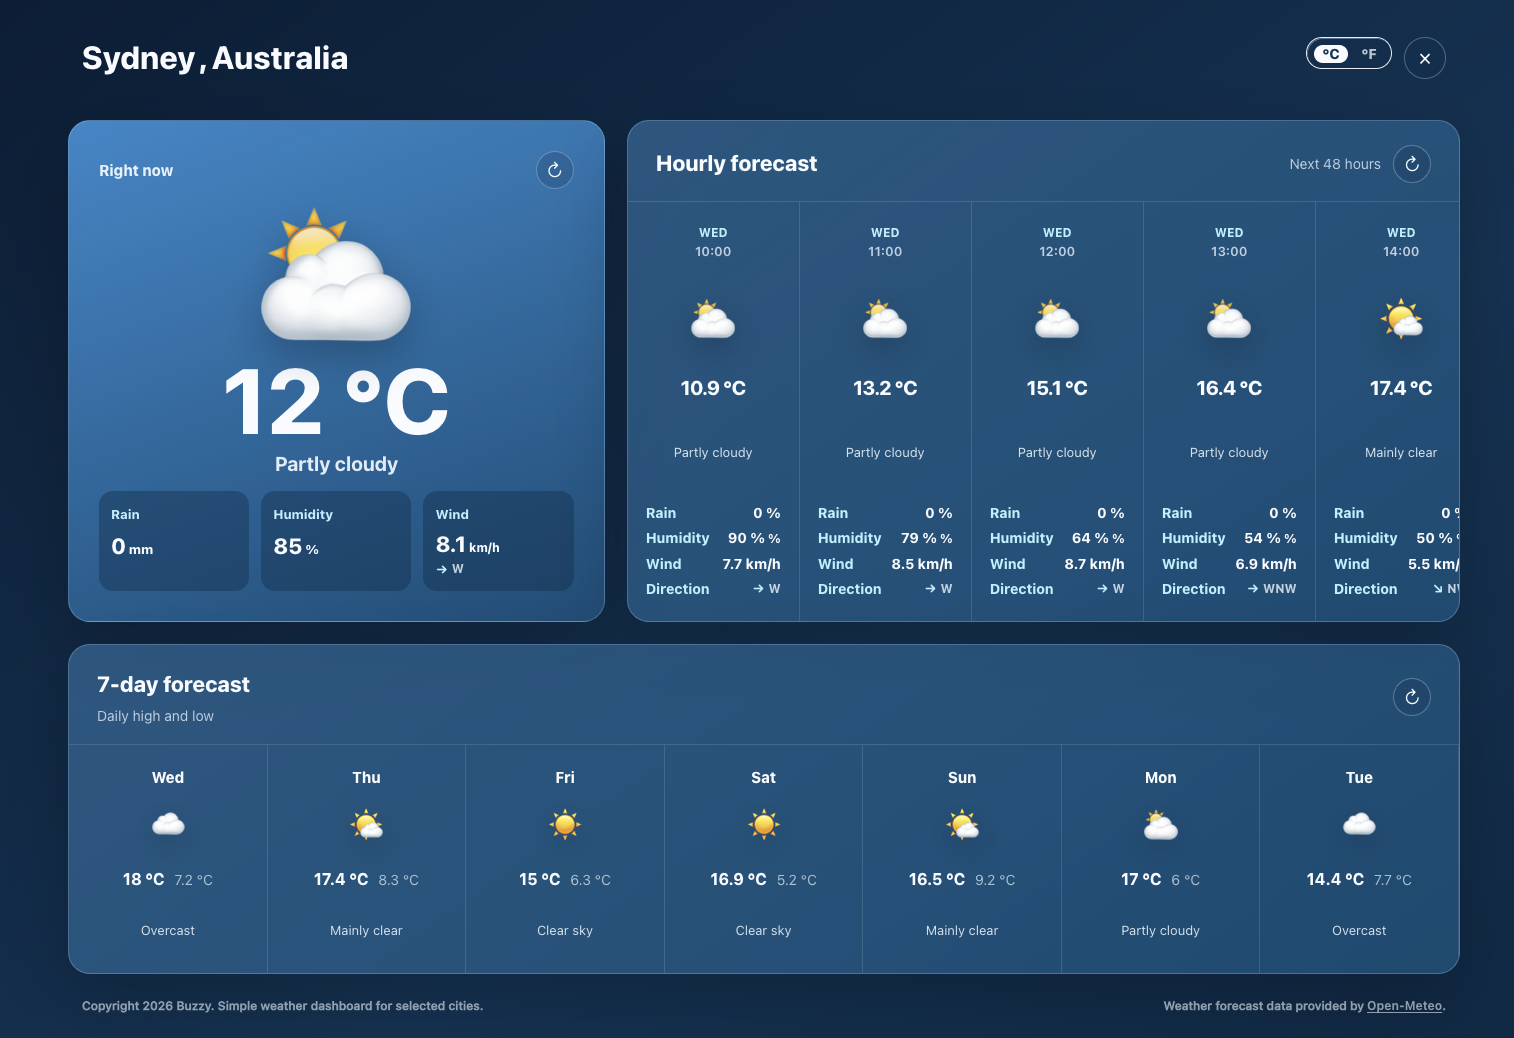
Task: Click Friday's clear sky sun icon
Action: point(565,824)
